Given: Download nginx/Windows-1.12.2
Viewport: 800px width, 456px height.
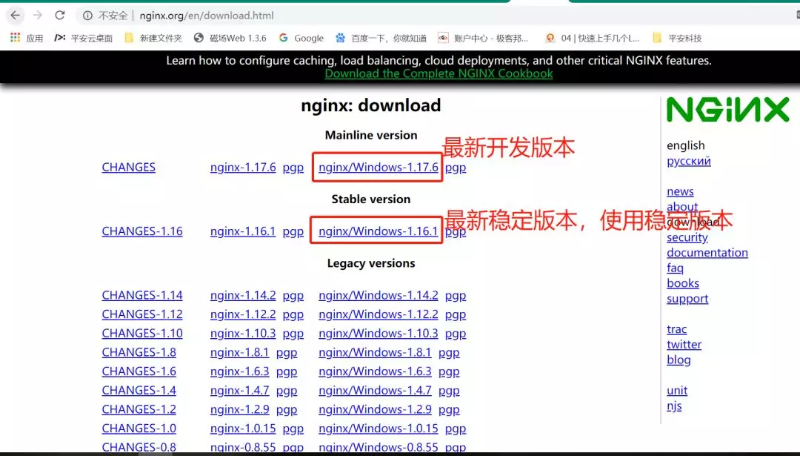Looking at the screenshot, I should (378, 314).
